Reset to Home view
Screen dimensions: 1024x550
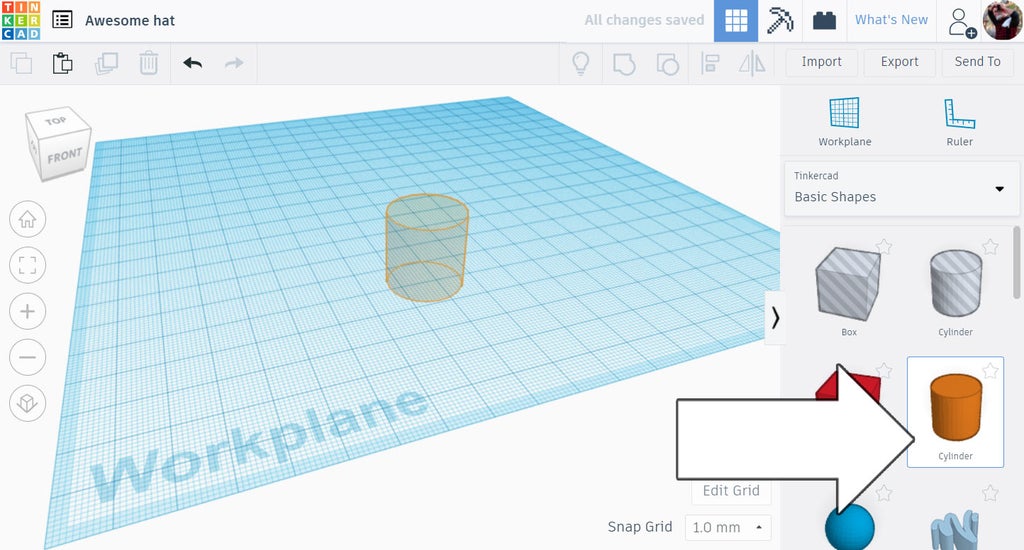(x=27, y=219)
